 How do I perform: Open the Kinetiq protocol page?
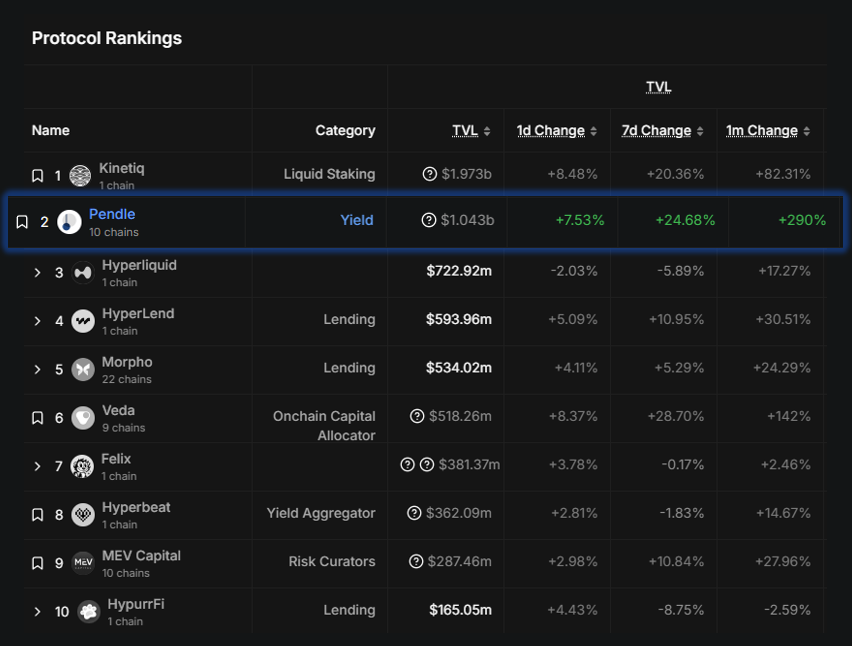pos(122,168)
